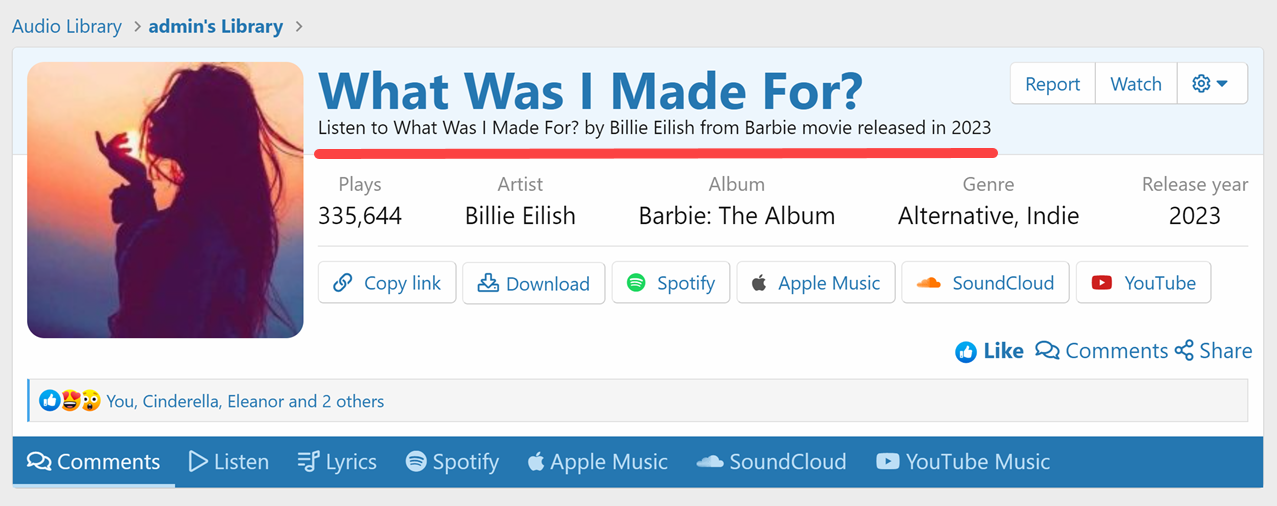Screen dimensions: 1277x506
Task: Toggle Like on this track
Action: click(x=989, y=351)
